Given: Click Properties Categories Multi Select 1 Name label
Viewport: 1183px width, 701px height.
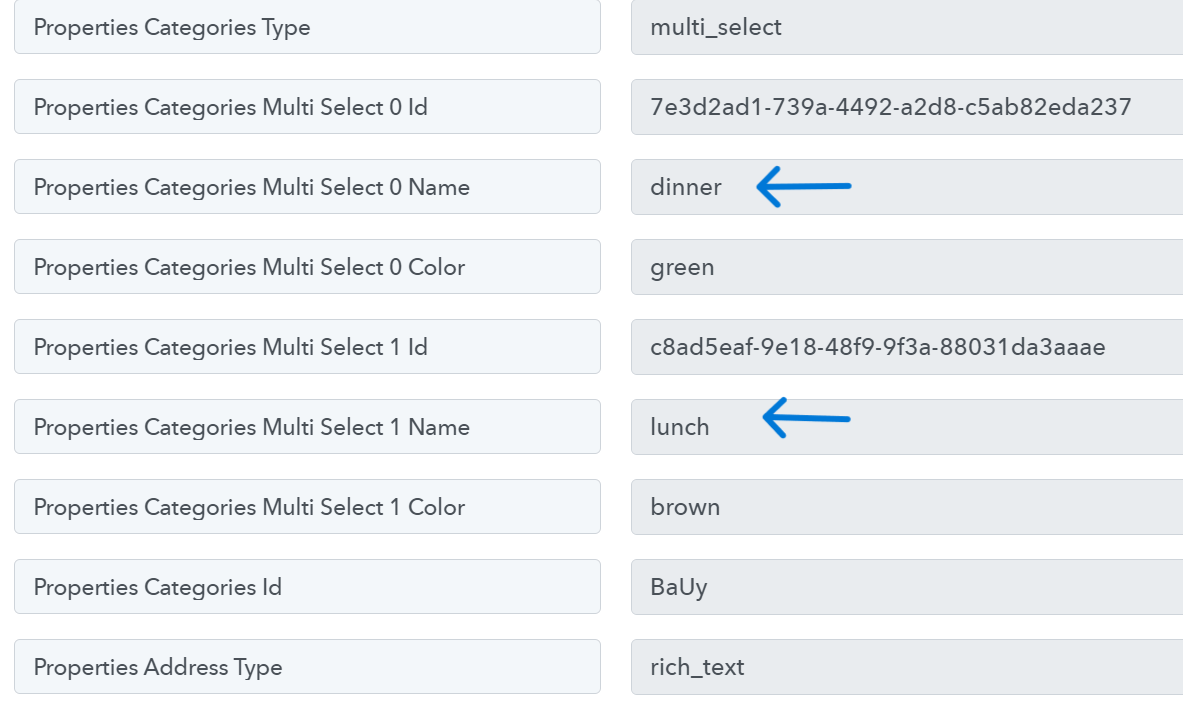Looking at the screenshot, I should 307,426.
